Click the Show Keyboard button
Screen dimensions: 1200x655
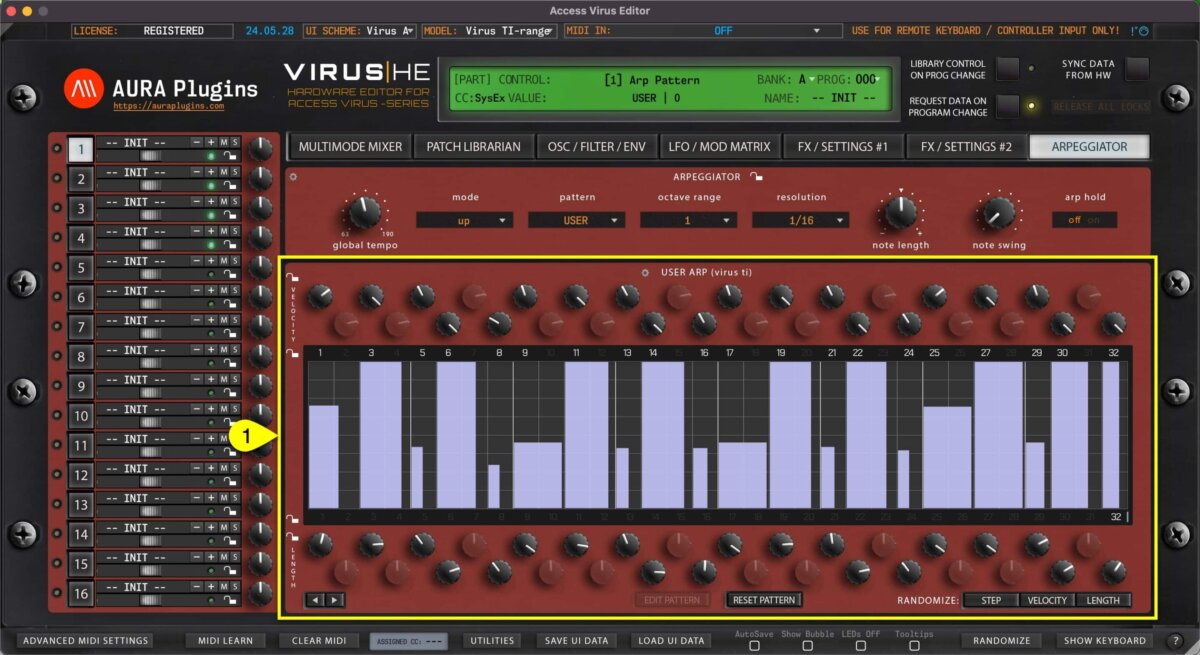(x=1105, y=640)
